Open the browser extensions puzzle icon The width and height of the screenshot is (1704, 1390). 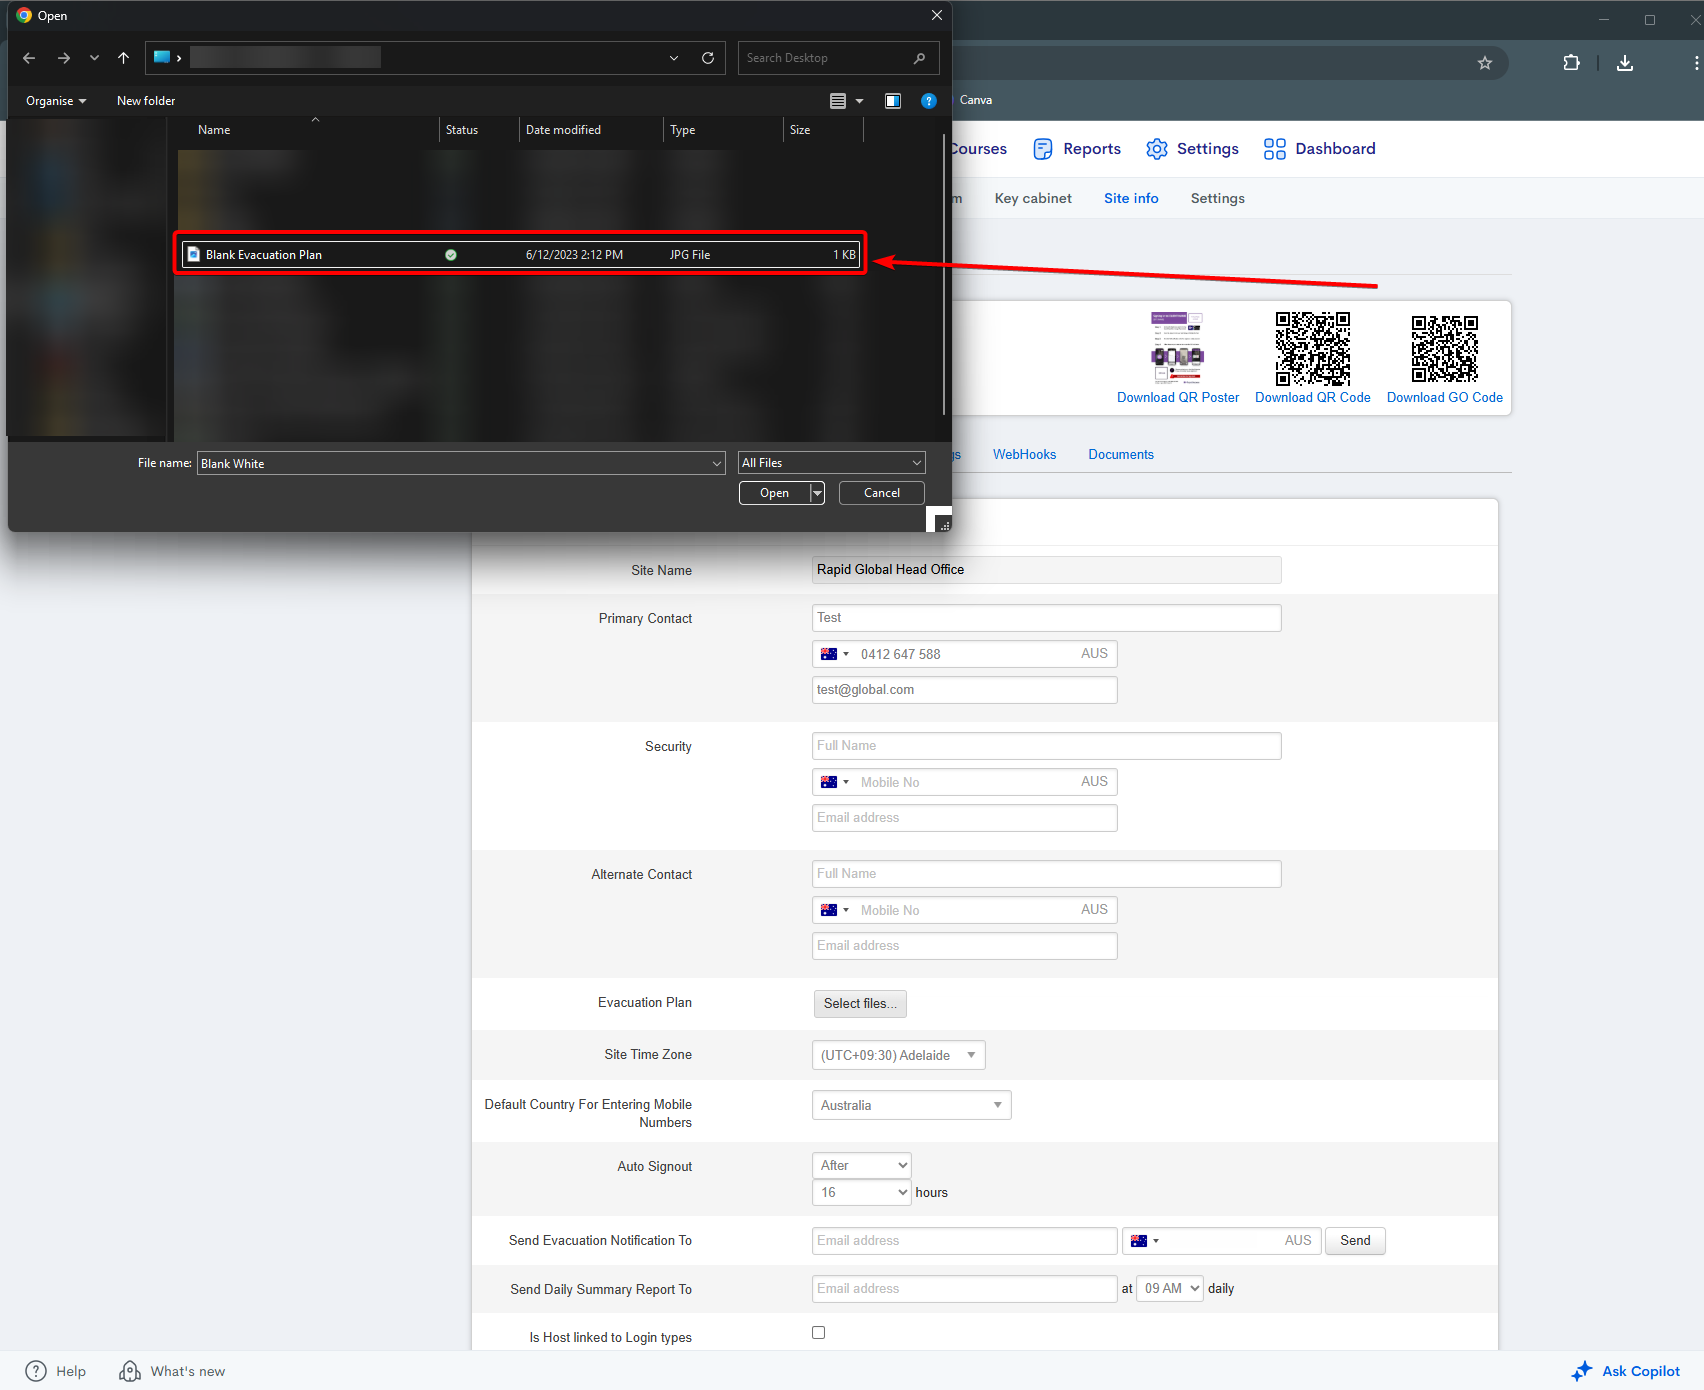click(1571, 63)
